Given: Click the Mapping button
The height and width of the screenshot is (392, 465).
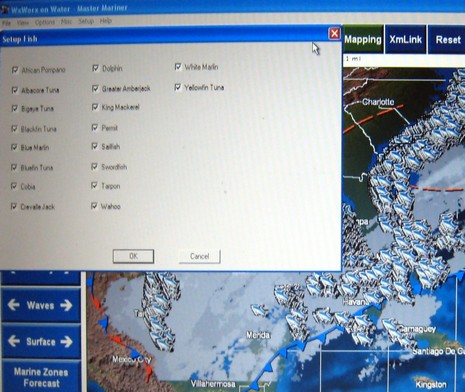Looking at the screenshot, I should [x=363, y=39].
